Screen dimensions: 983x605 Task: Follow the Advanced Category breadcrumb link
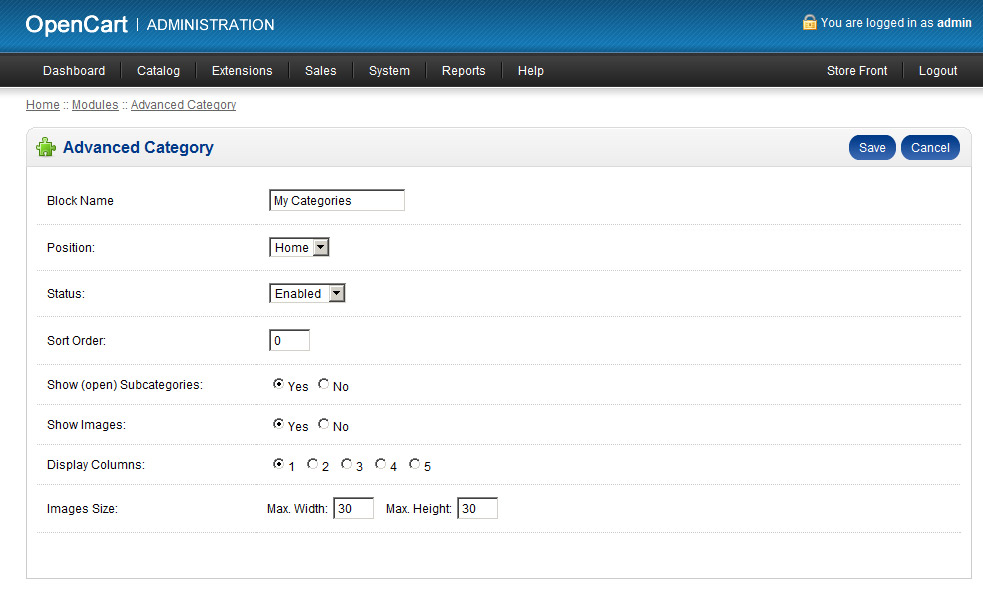pyautogui.click(x=184, y=105)
